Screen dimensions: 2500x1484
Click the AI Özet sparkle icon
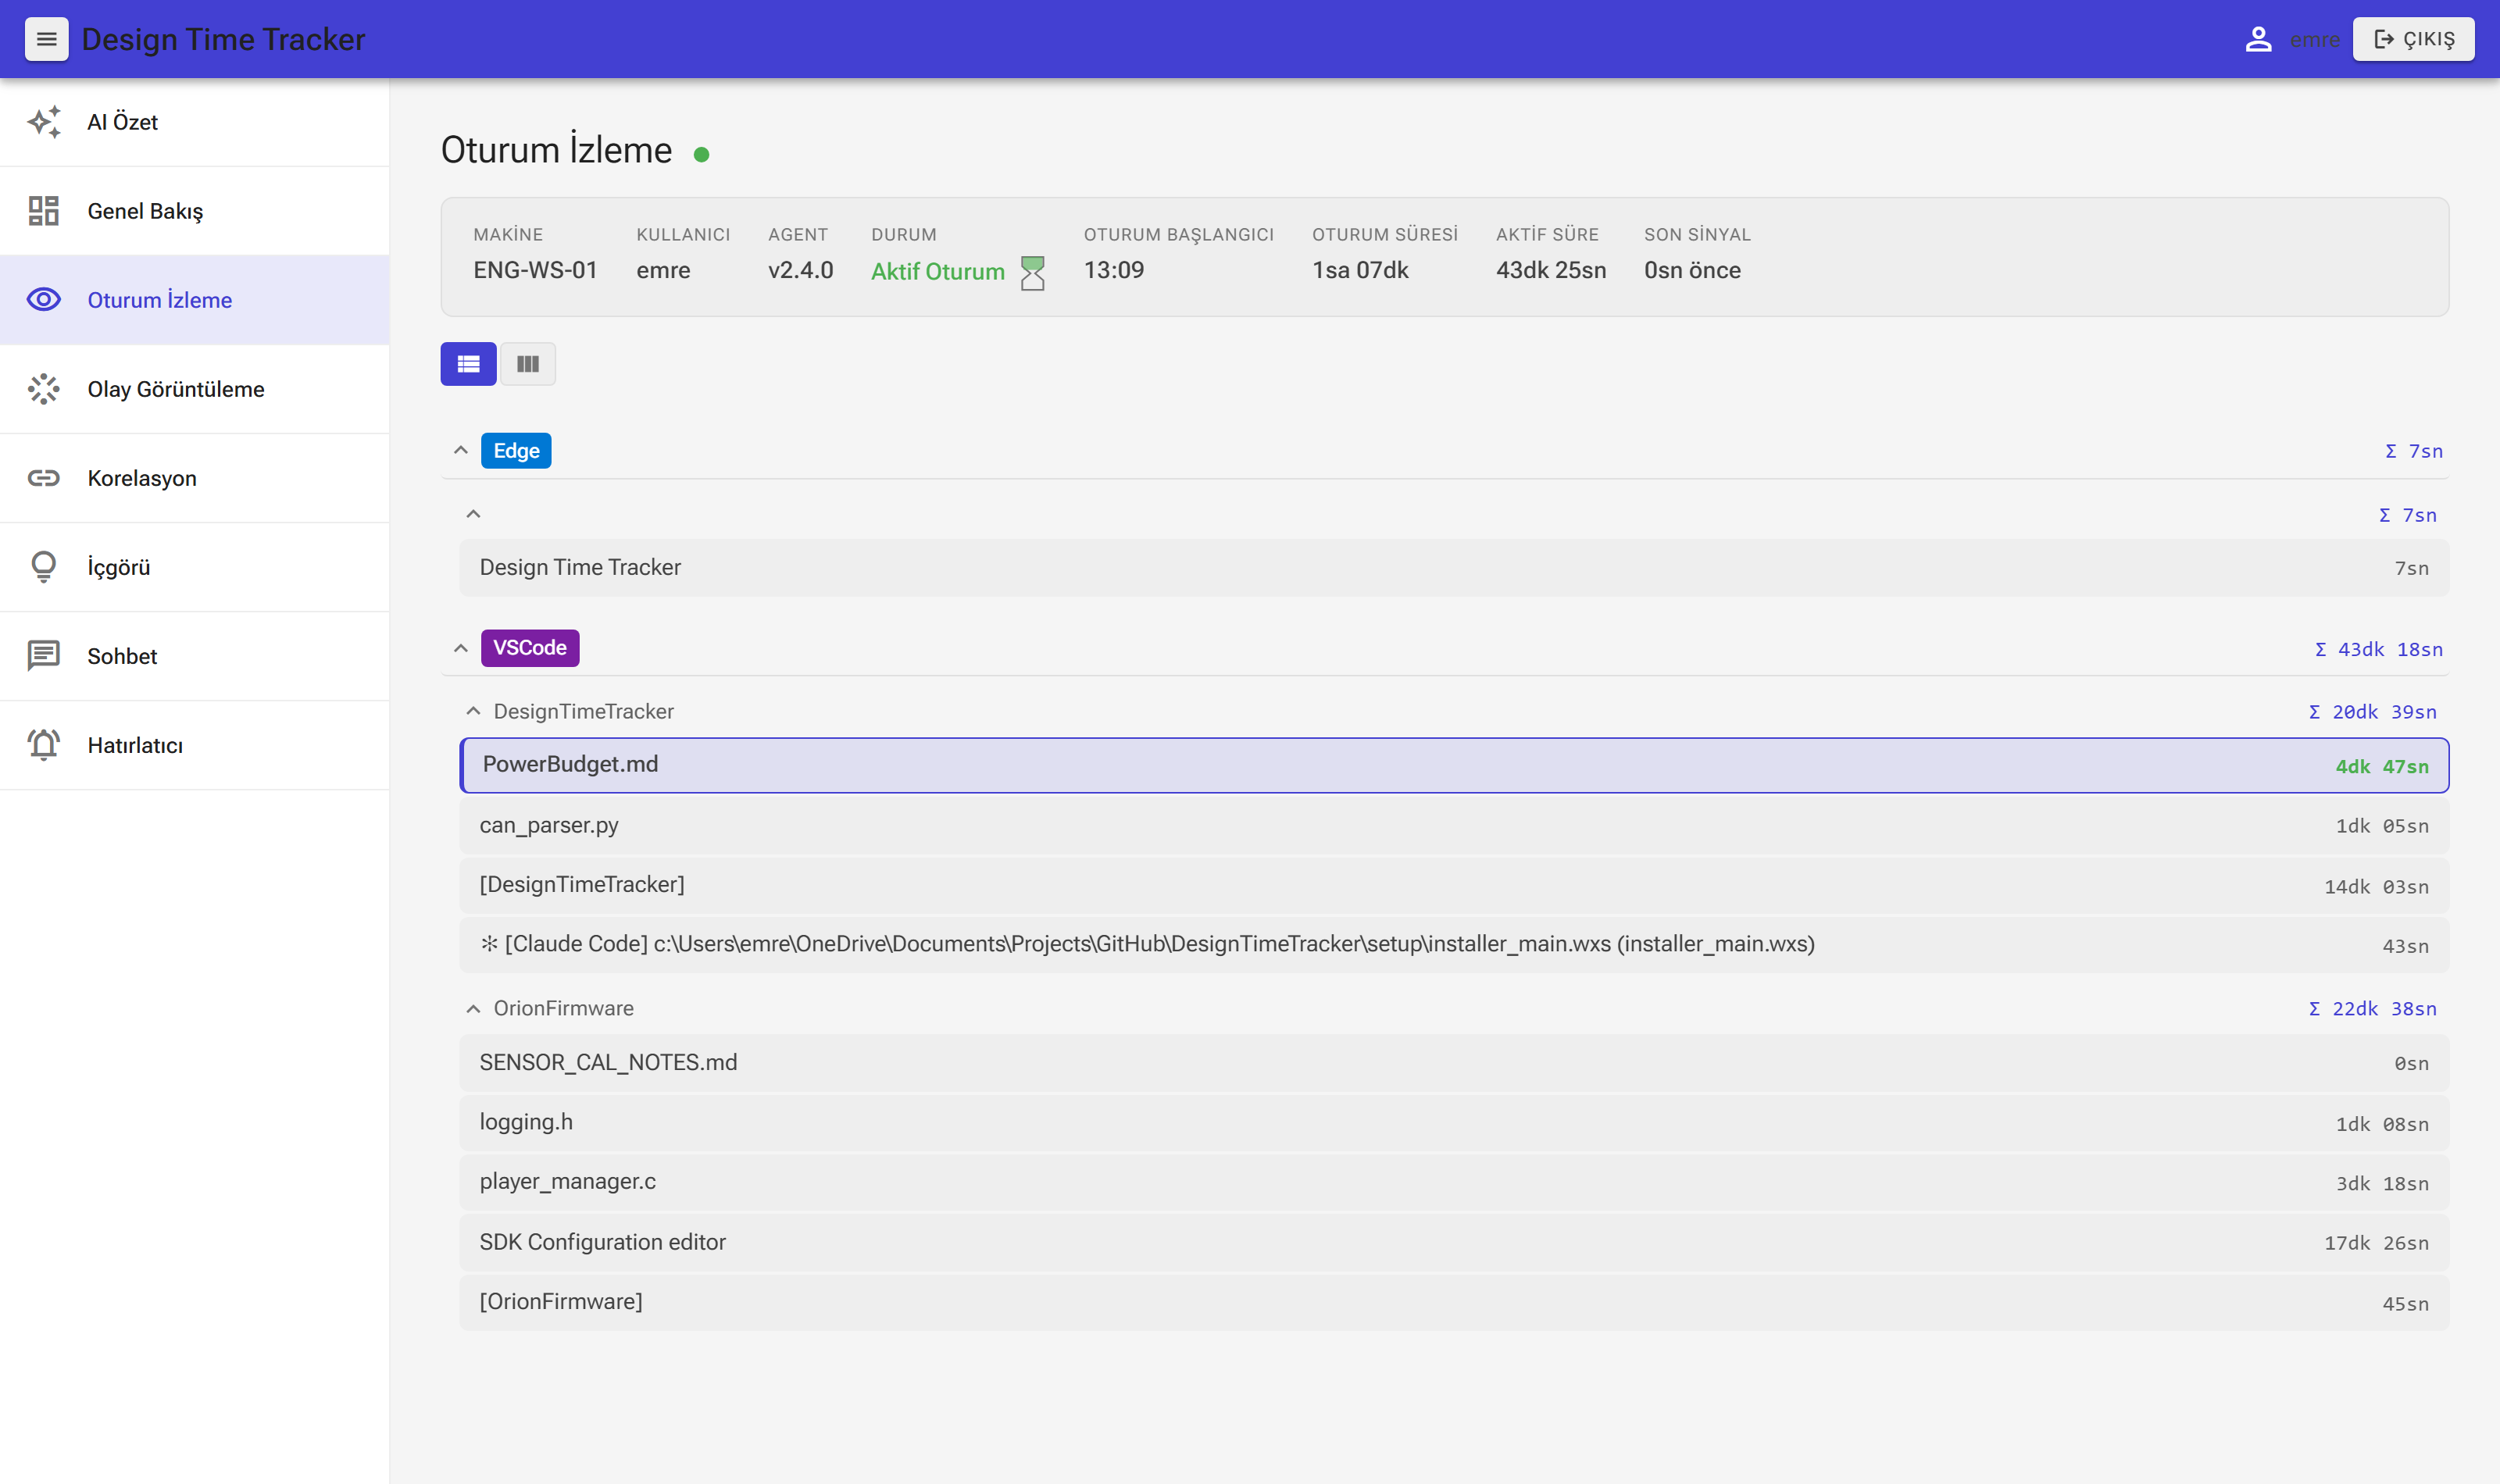[x=44, y=122]
